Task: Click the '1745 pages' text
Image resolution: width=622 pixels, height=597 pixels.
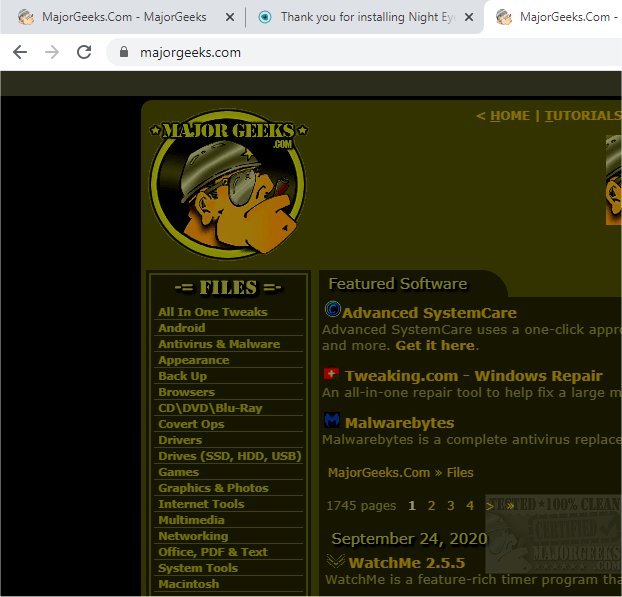Action: (361, 506)
